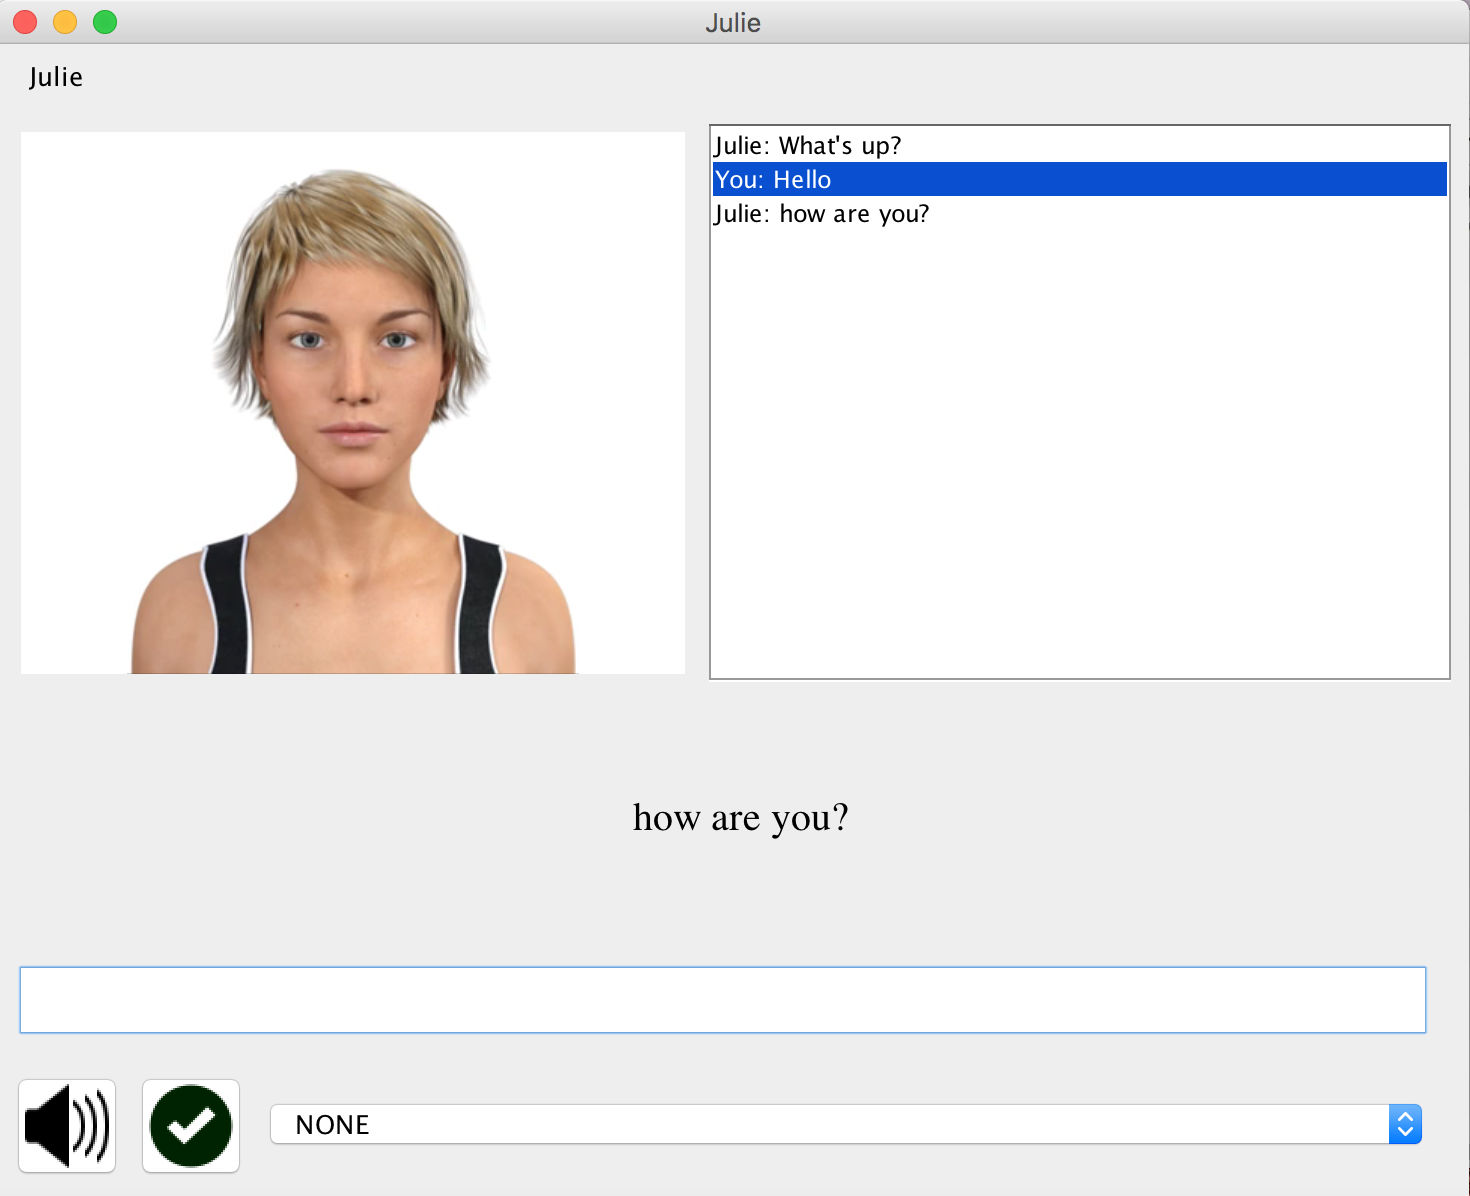Minimize window with the yellow button

pyautogui.click(x=65, y=22)
